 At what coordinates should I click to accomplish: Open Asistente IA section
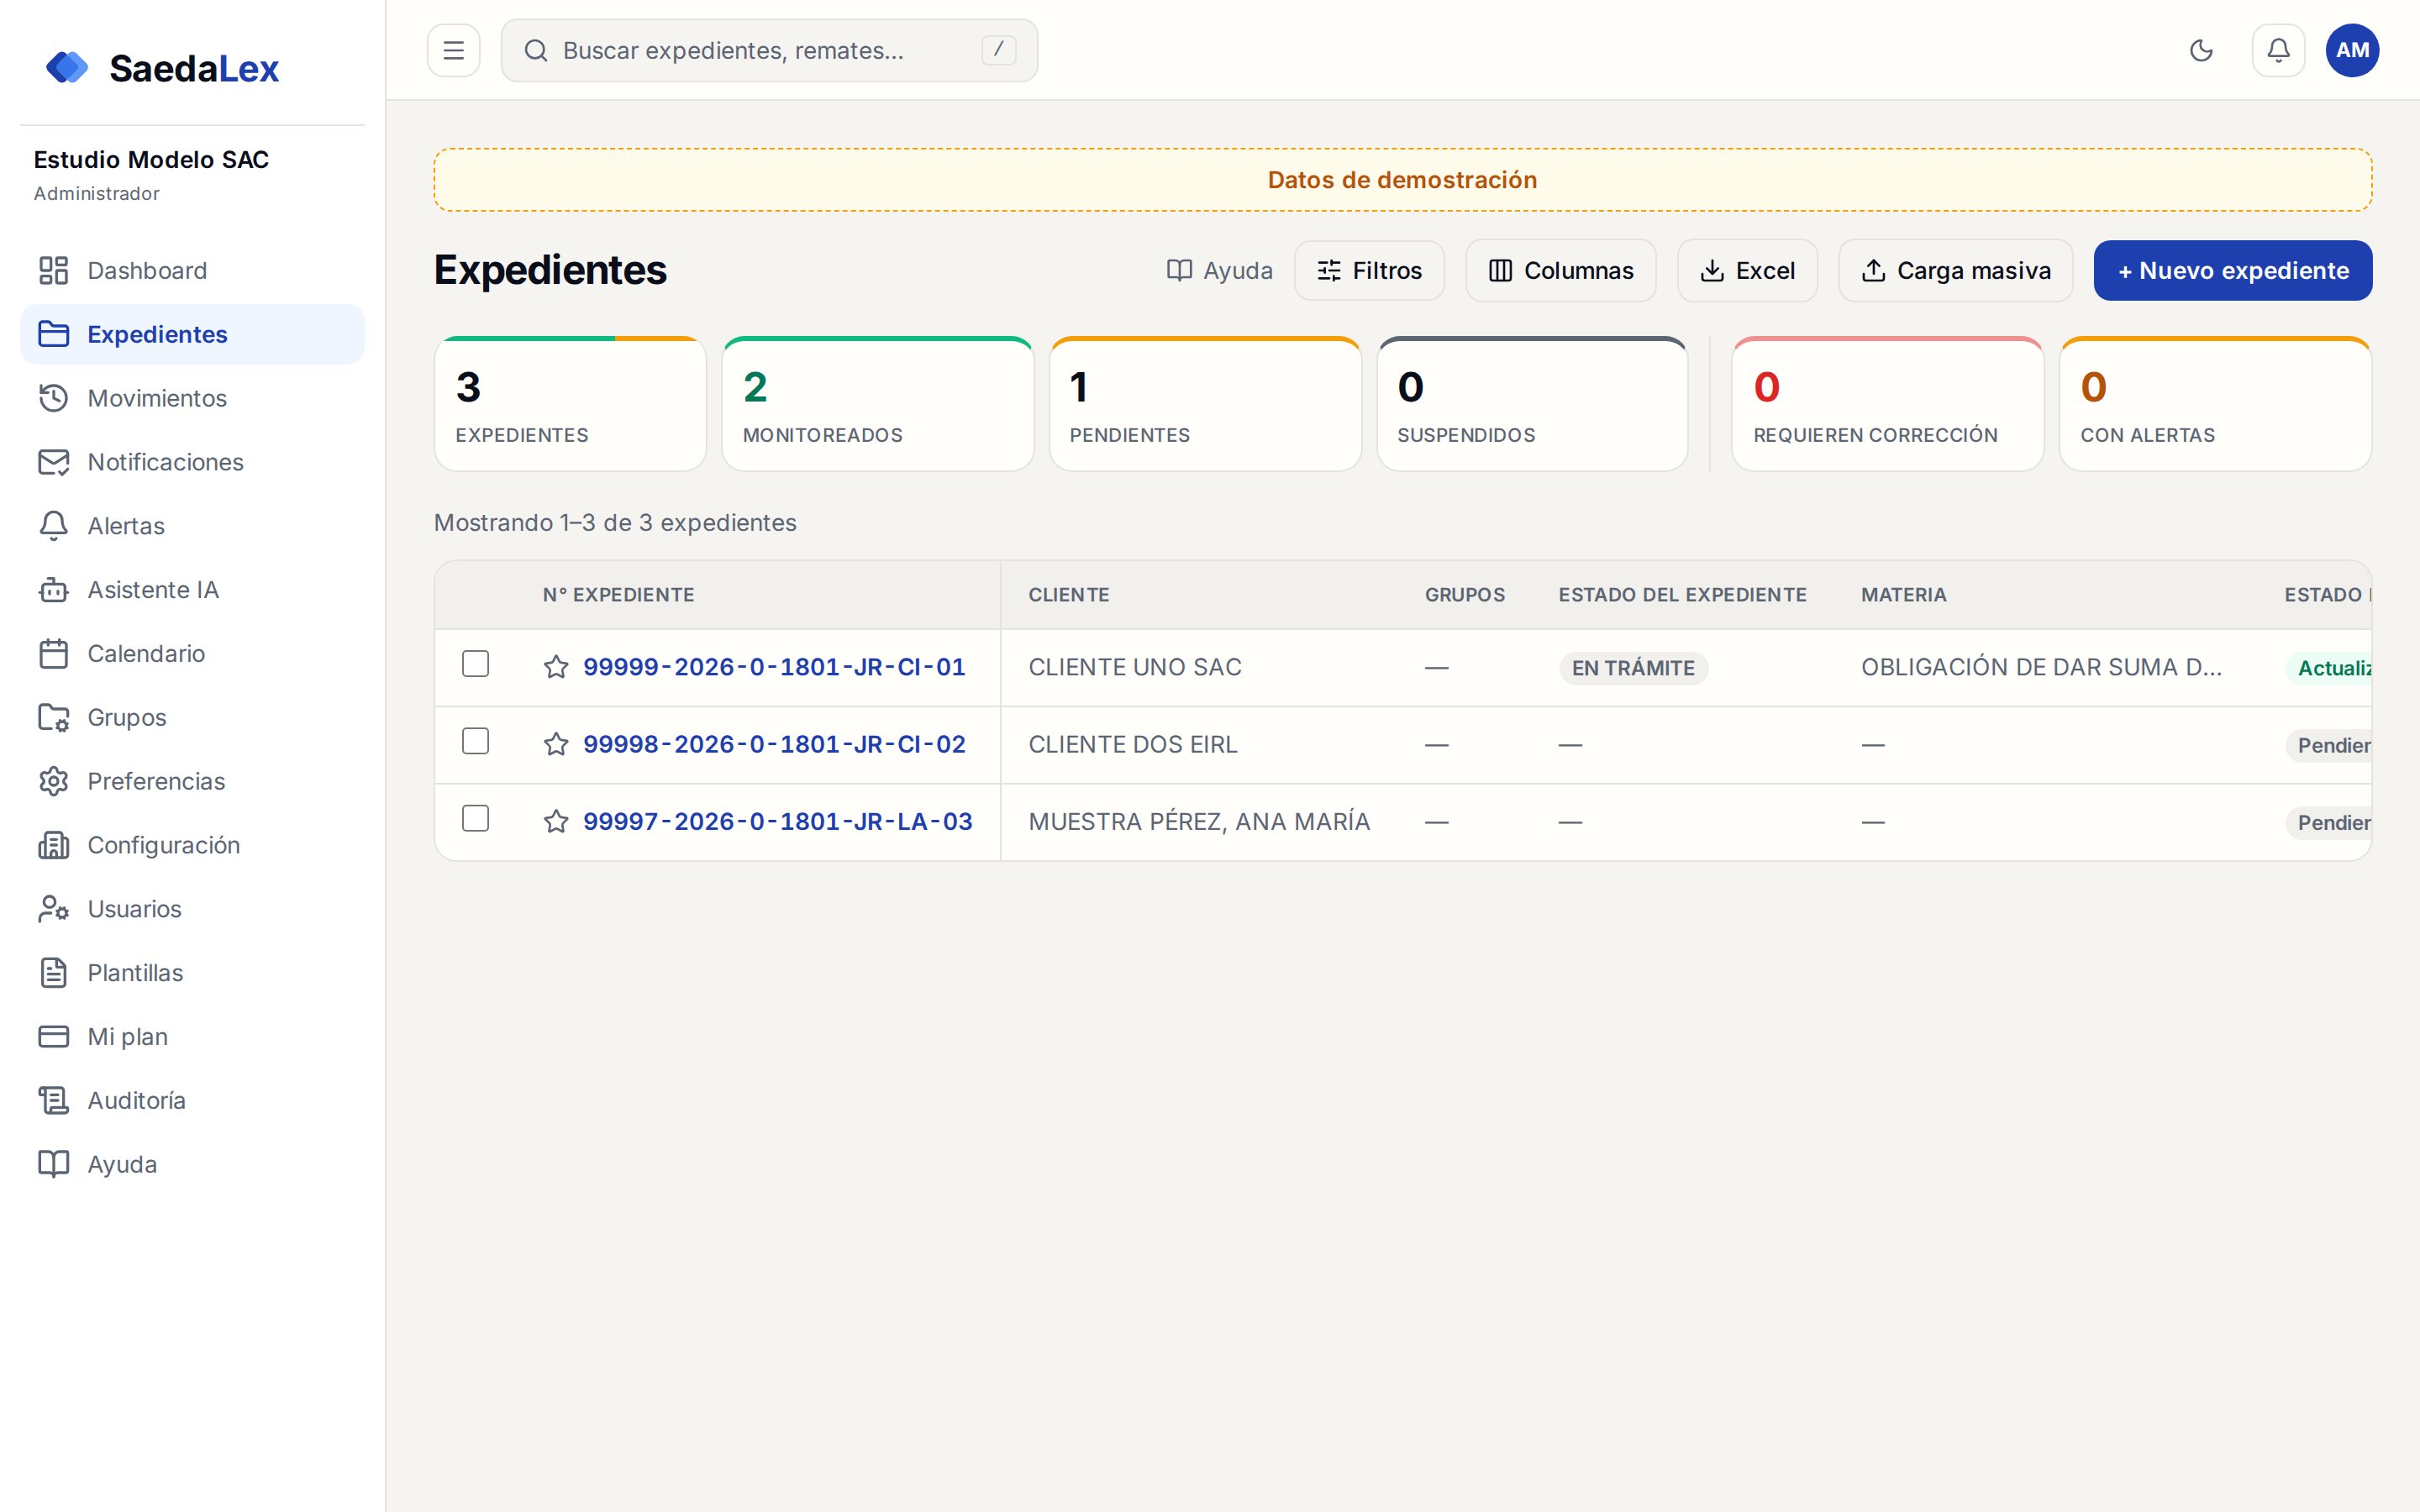point(192,590)
